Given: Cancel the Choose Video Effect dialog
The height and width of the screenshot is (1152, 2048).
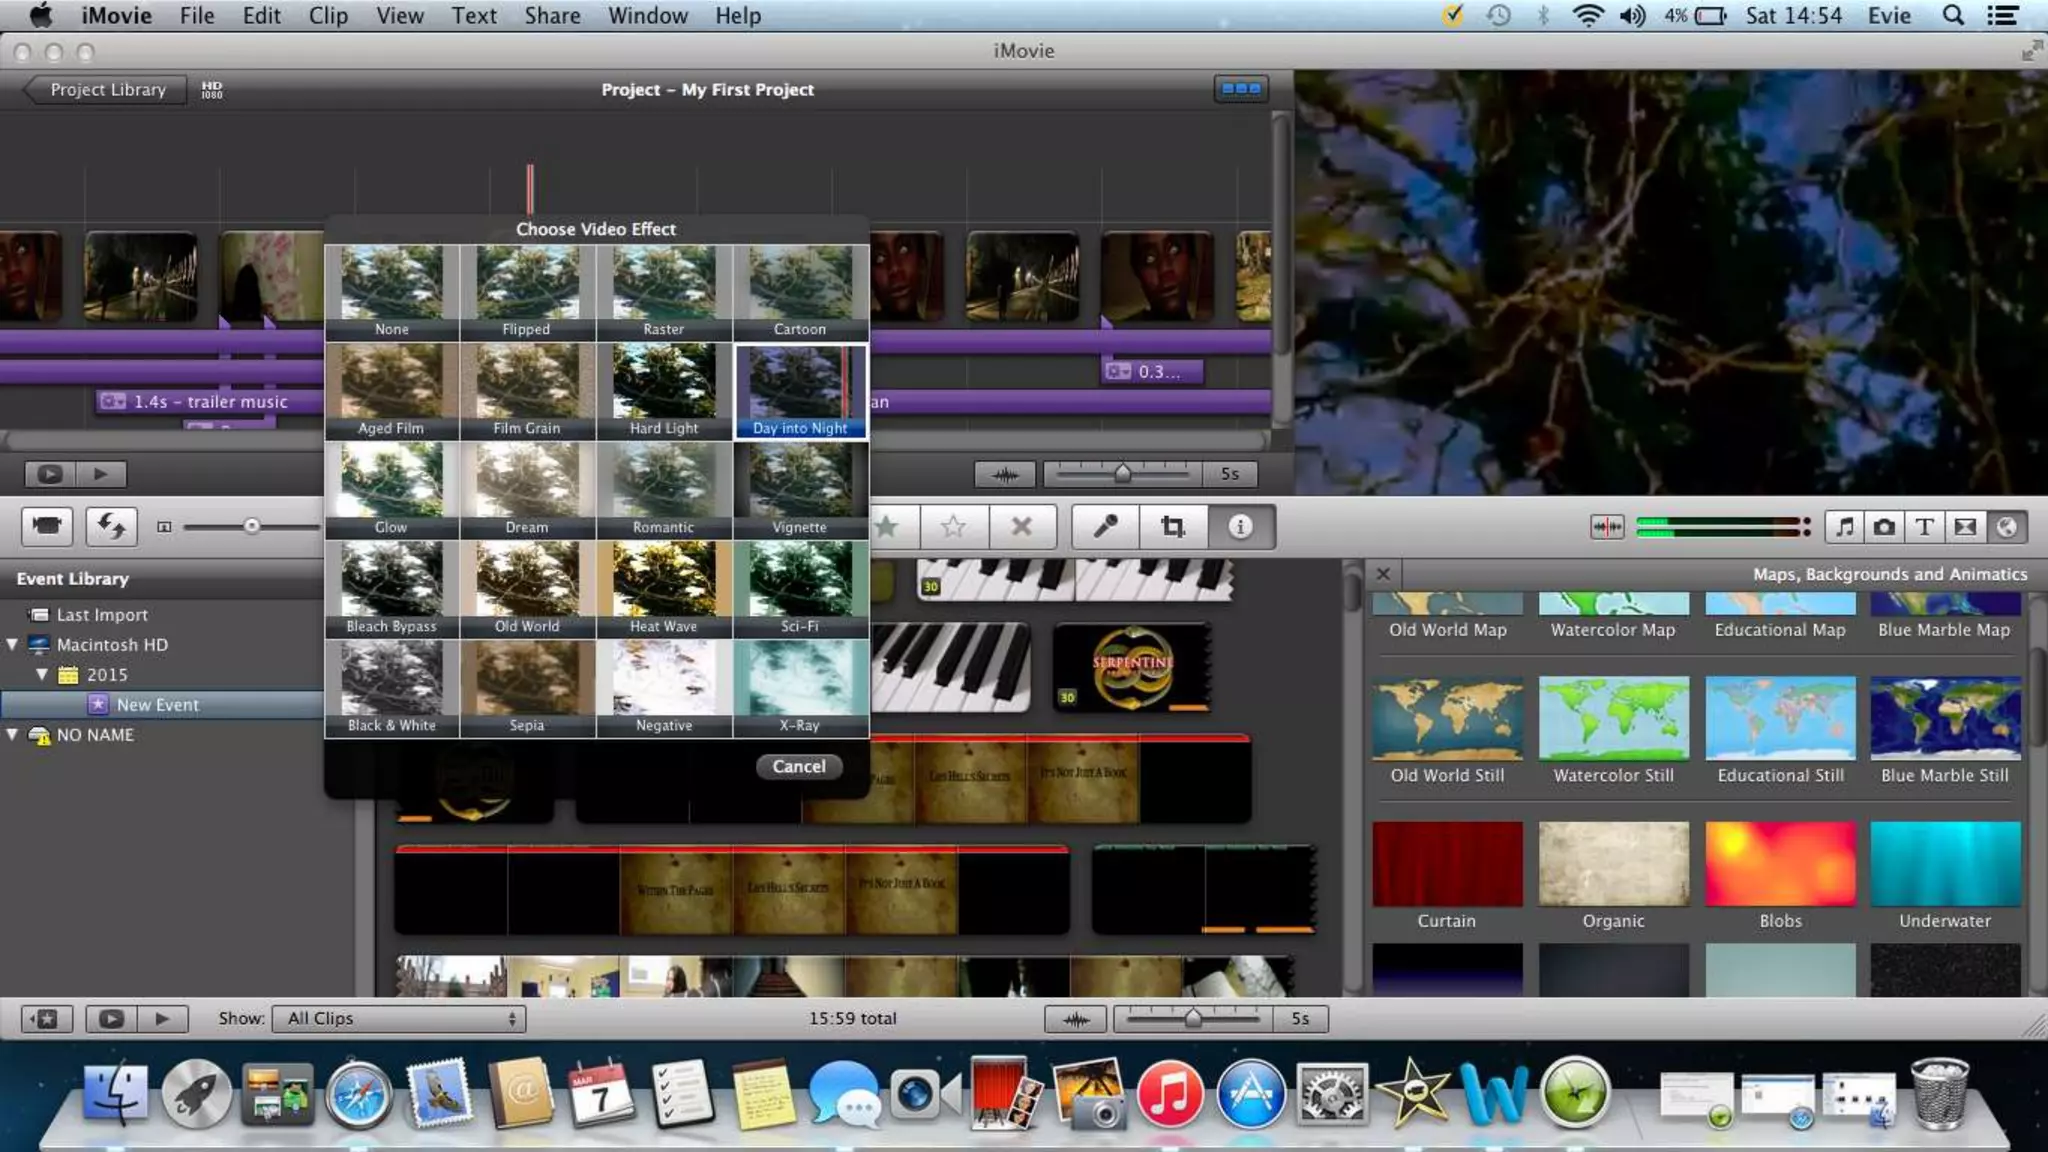Looking at the screenshot, I should 799,766.
